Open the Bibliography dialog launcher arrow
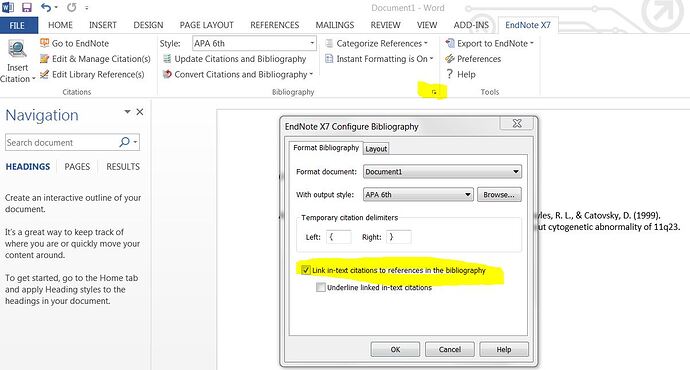This screenshot has height=370, width=690. click(434, 92)
